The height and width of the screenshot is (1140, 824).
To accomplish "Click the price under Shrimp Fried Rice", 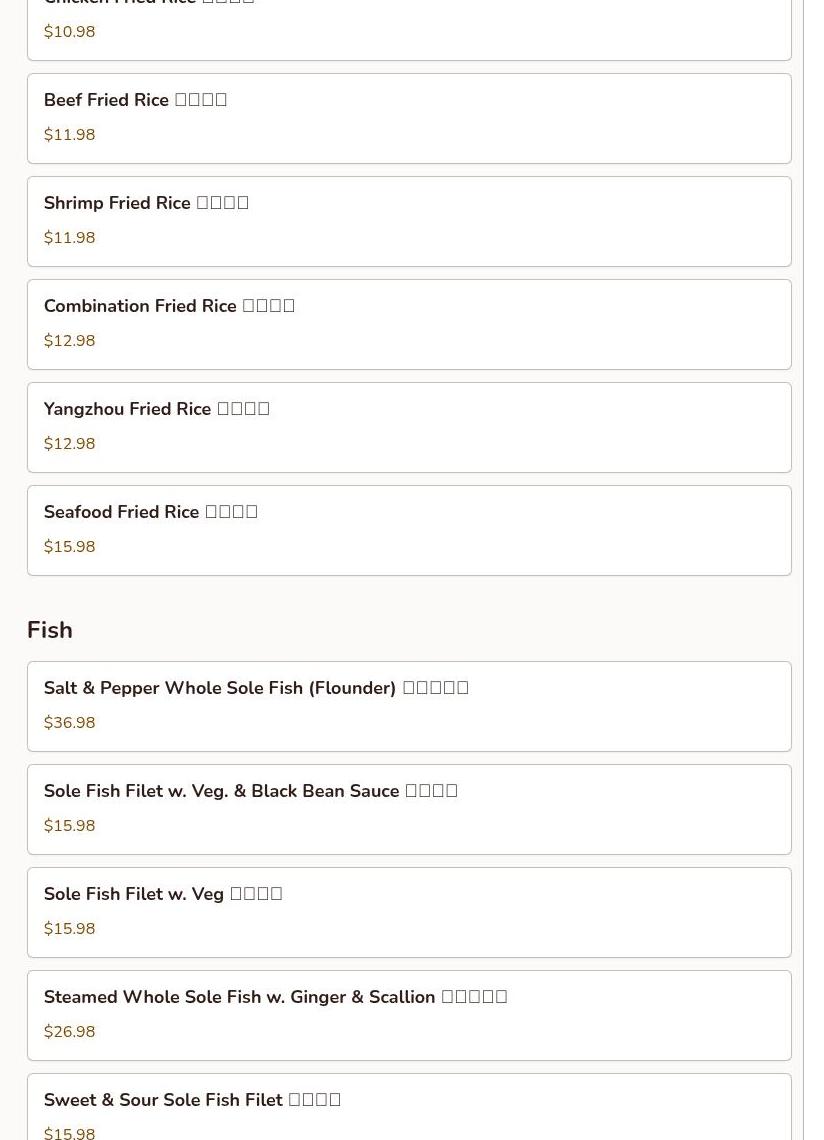I will coord(69,238).
